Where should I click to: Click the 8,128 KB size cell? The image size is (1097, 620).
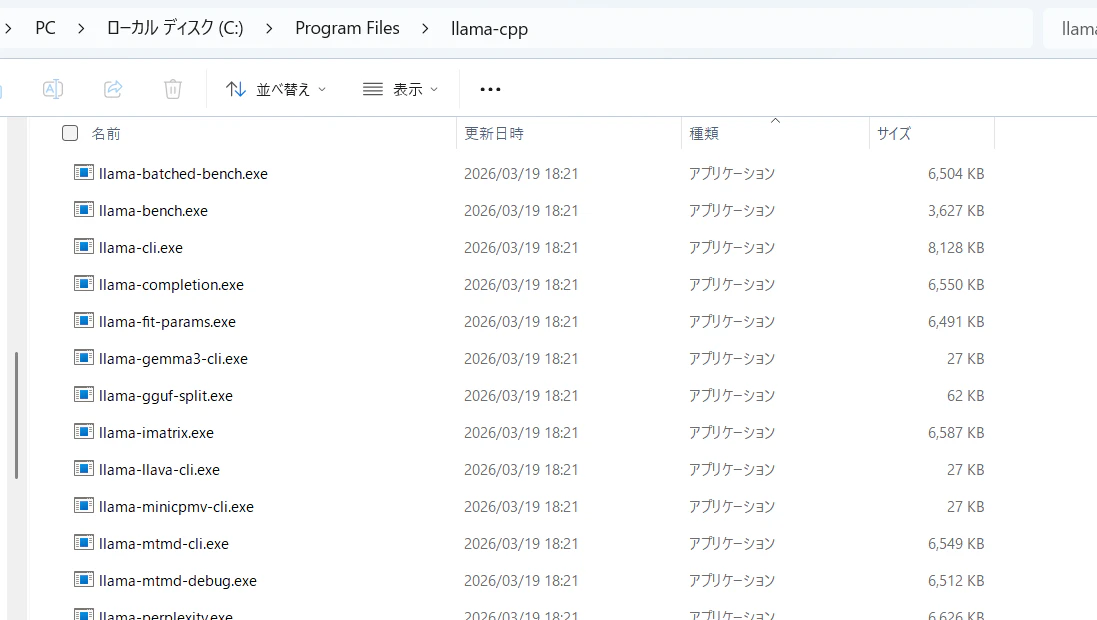pos(956,248)
